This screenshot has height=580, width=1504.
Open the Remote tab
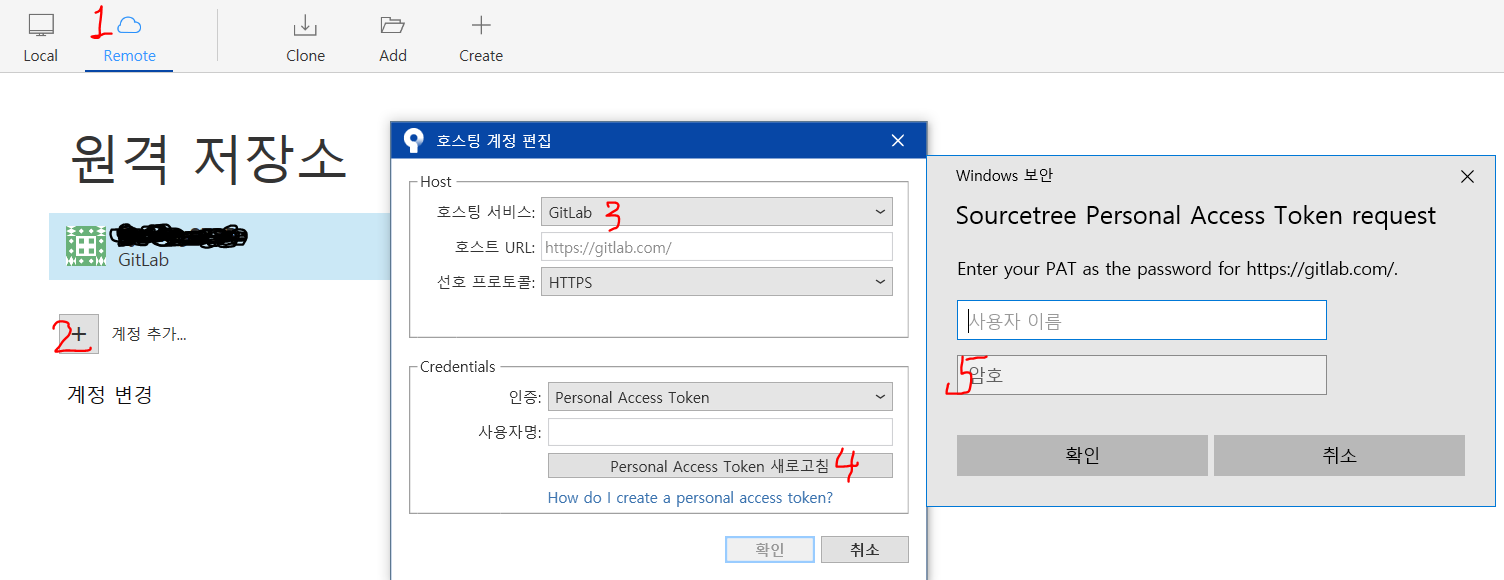click(129, 39)
